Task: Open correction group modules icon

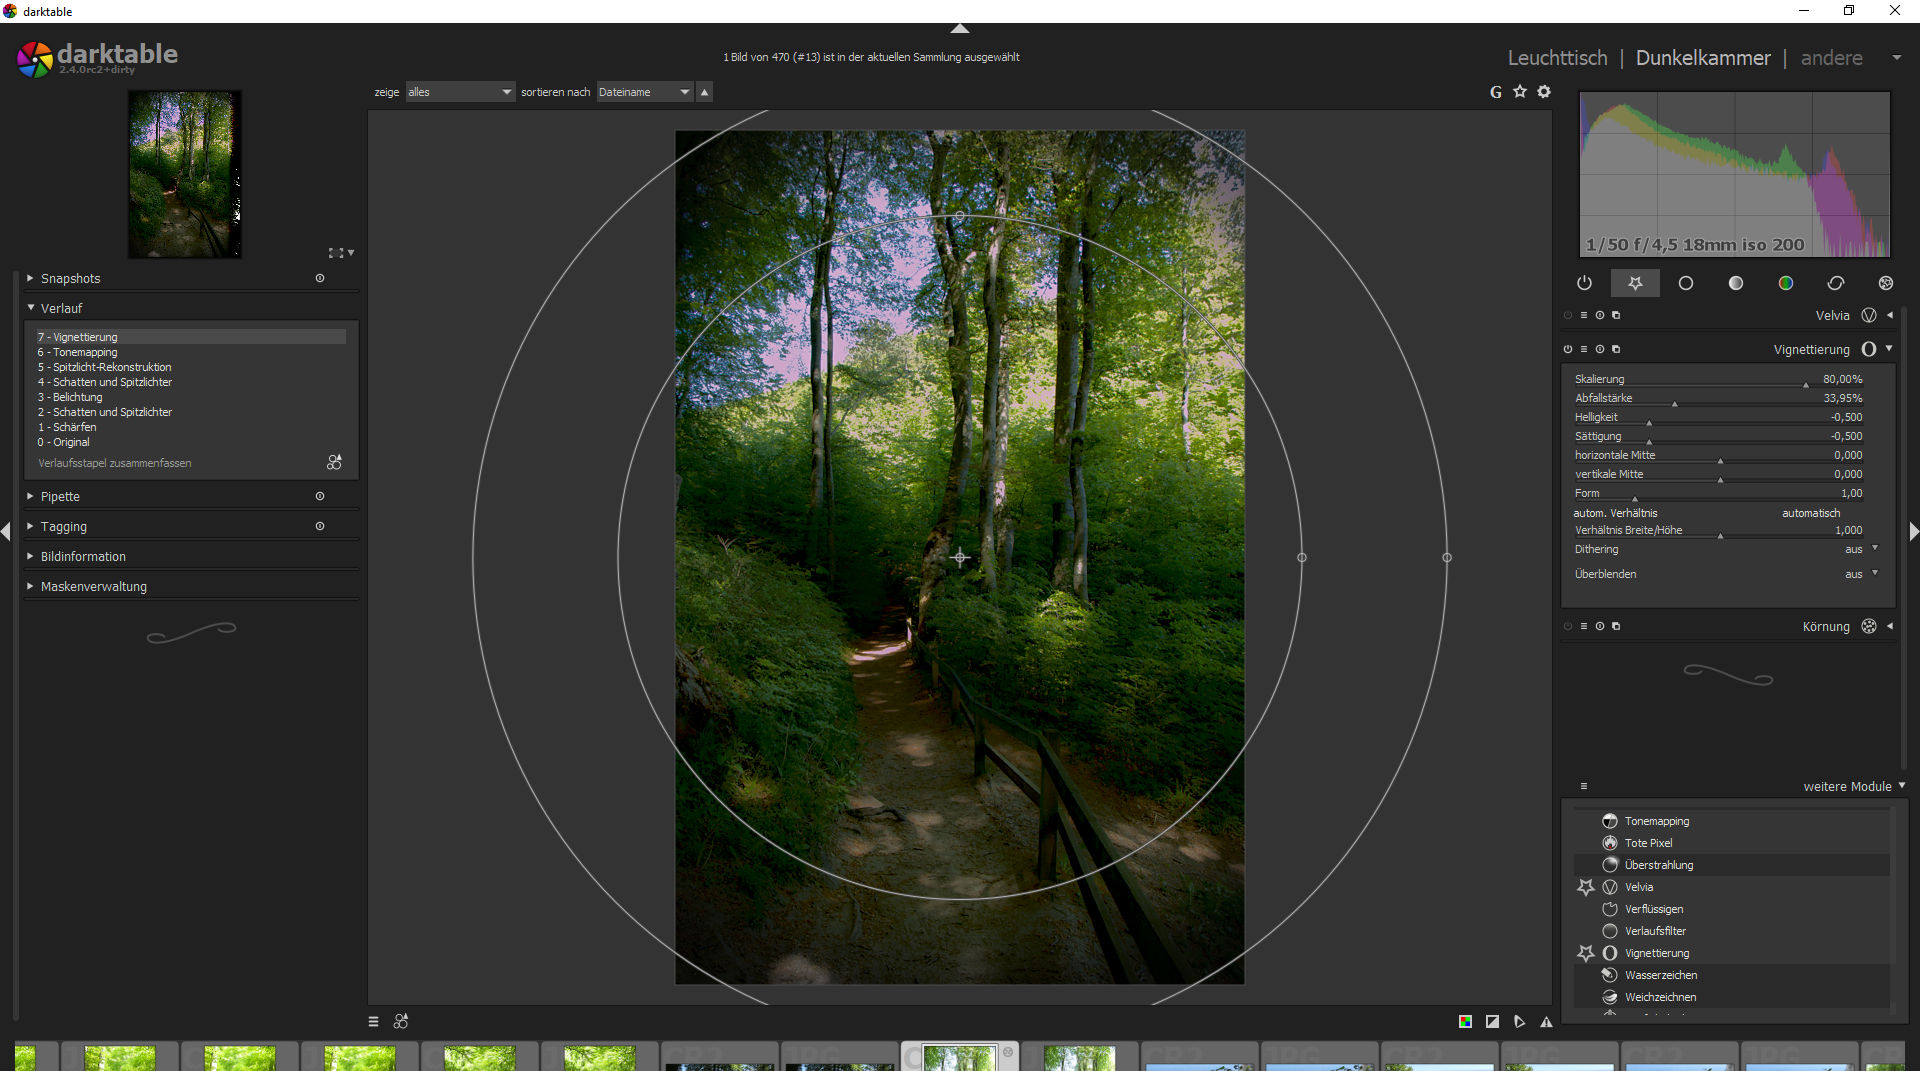Action: pyautogui.click(x=1836, y=283)
